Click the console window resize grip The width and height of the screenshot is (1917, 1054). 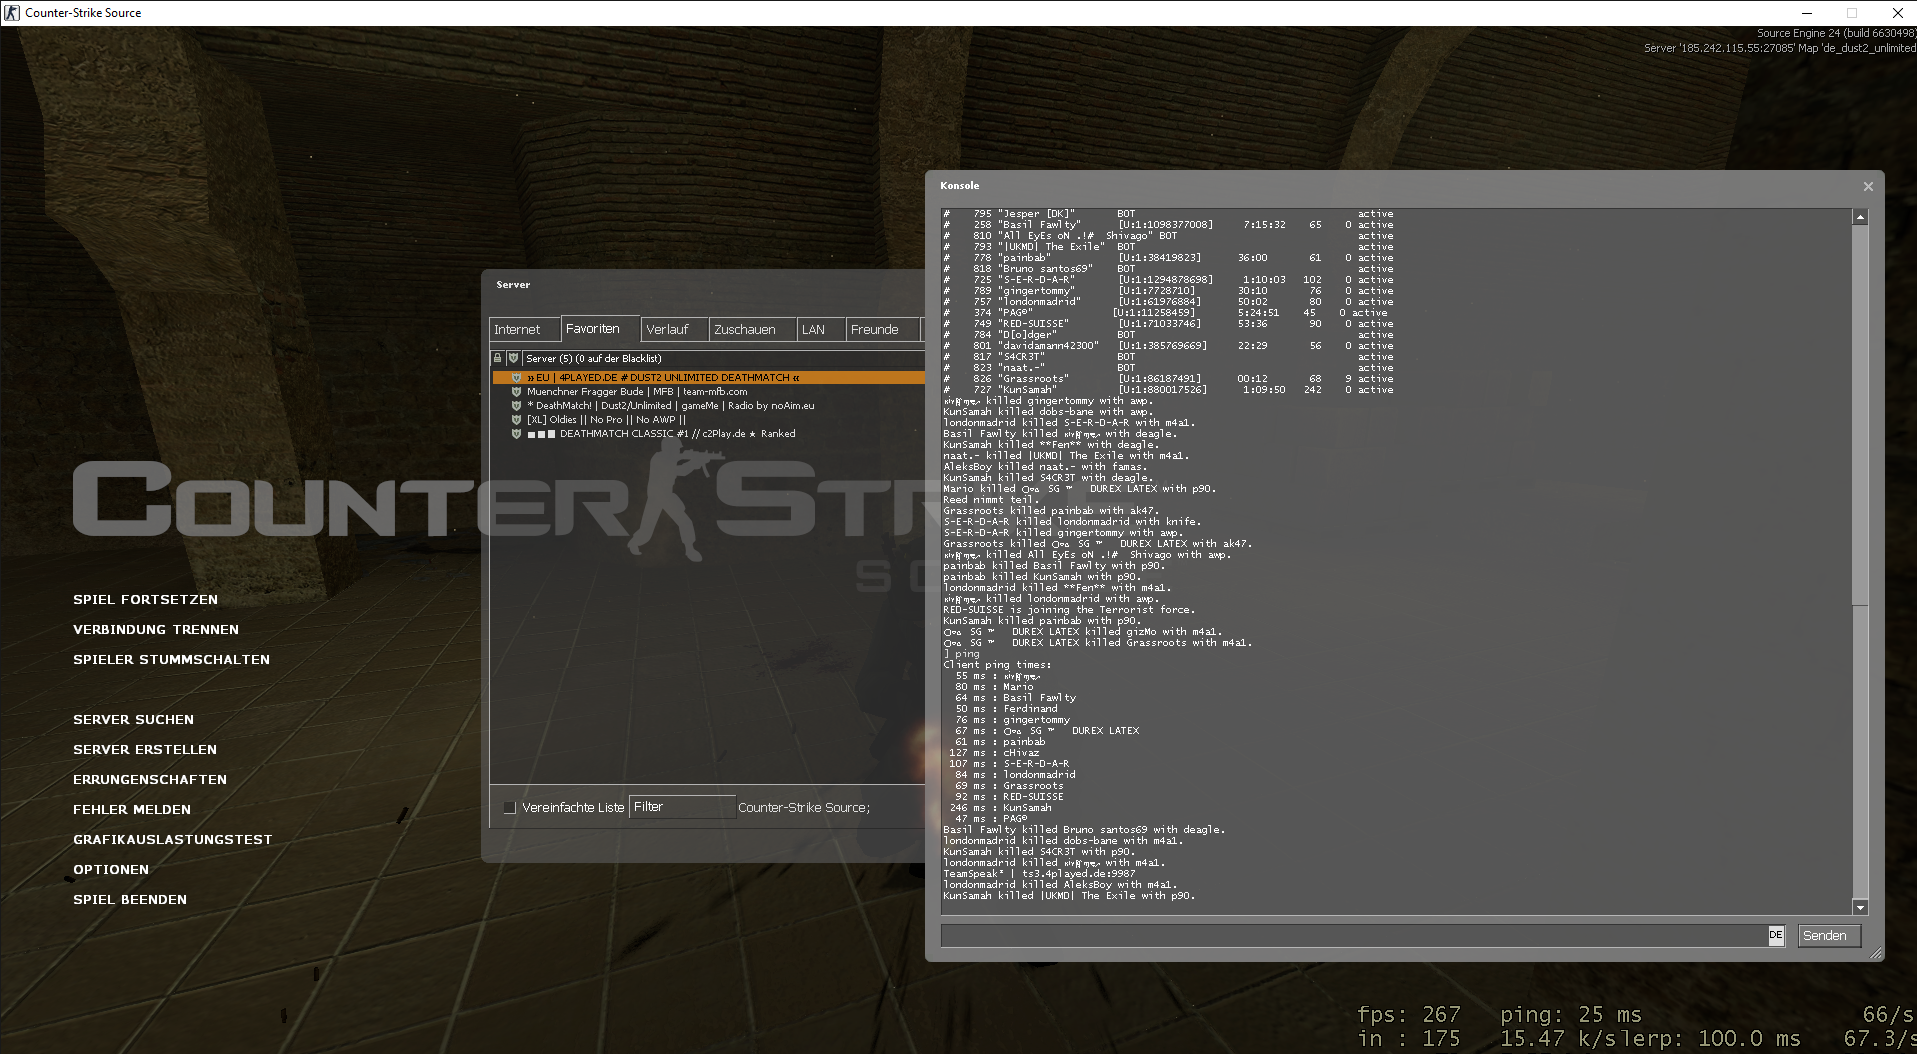tap(1876, 954)
